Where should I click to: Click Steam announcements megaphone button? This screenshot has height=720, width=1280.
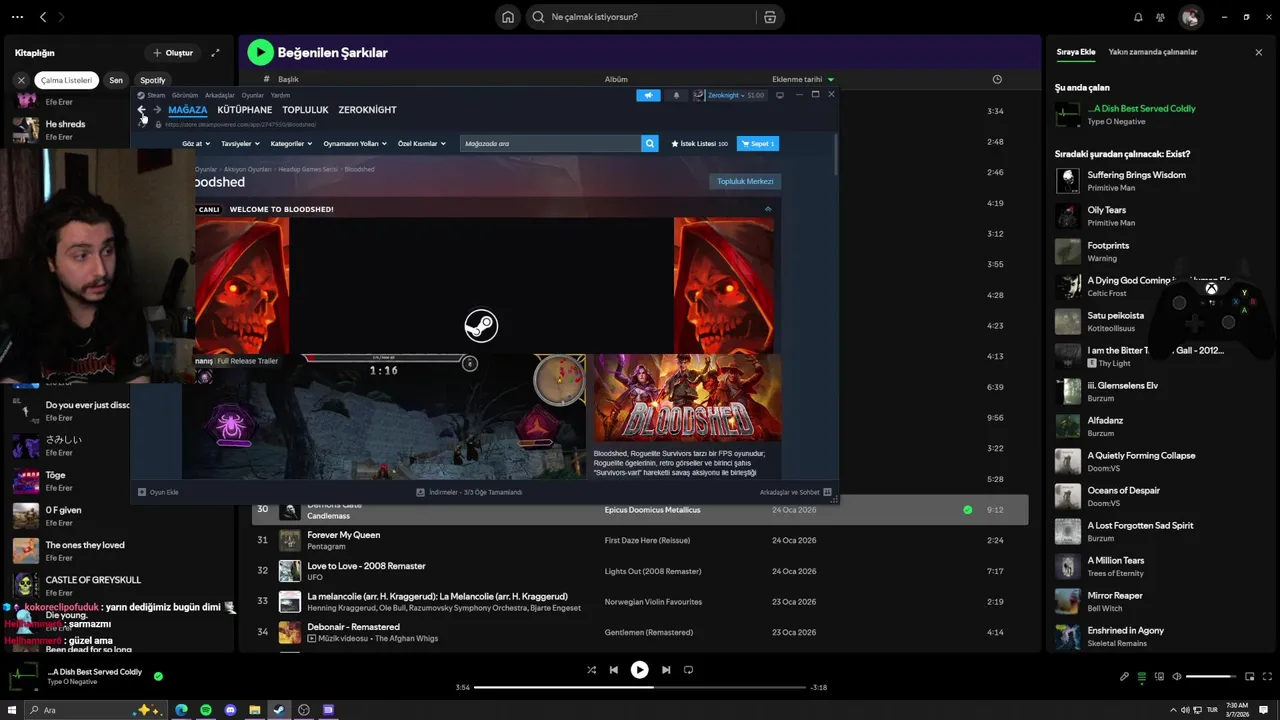pos(648,95)
